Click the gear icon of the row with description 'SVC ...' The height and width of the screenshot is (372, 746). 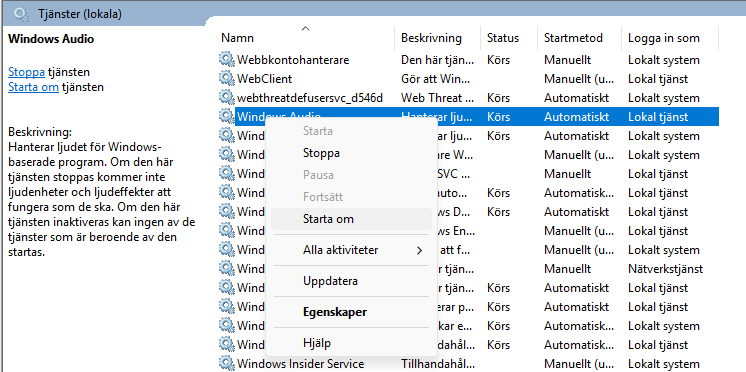tap(226, 174)
